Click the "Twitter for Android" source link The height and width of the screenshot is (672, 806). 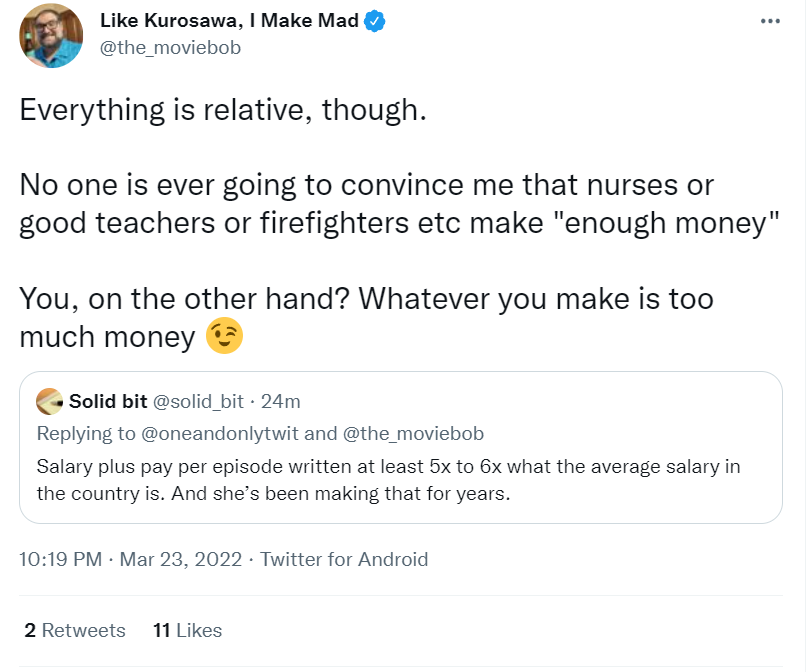[344, 559]
